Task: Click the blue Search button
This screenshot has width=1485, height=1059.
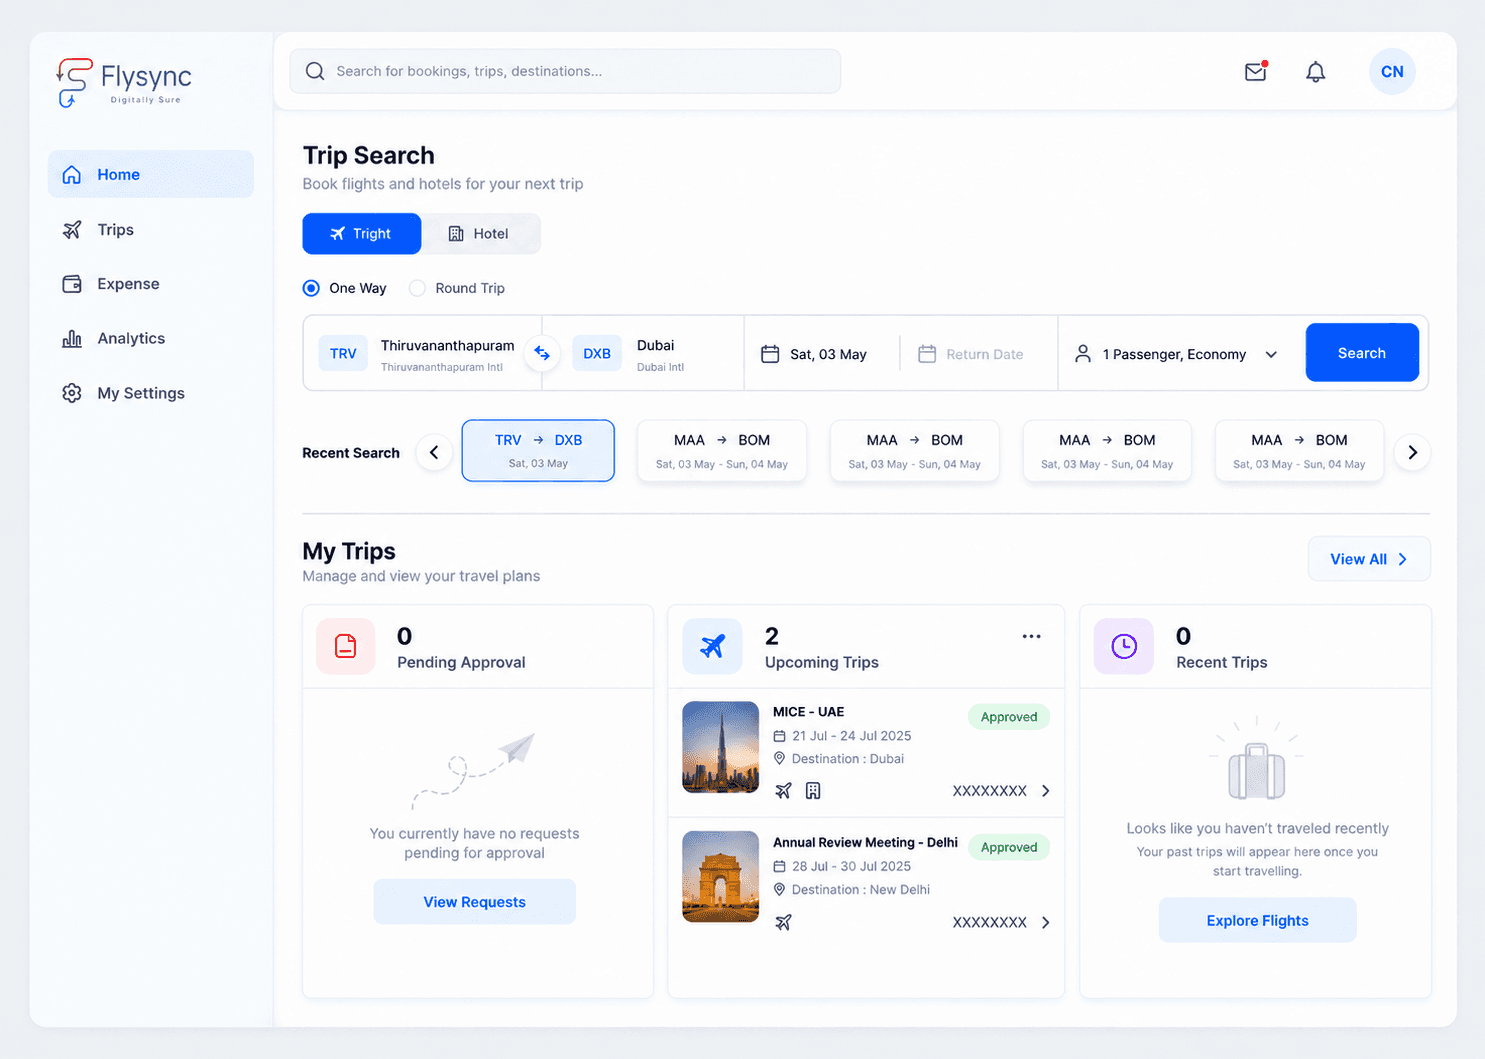Action: pos(1362,352)
